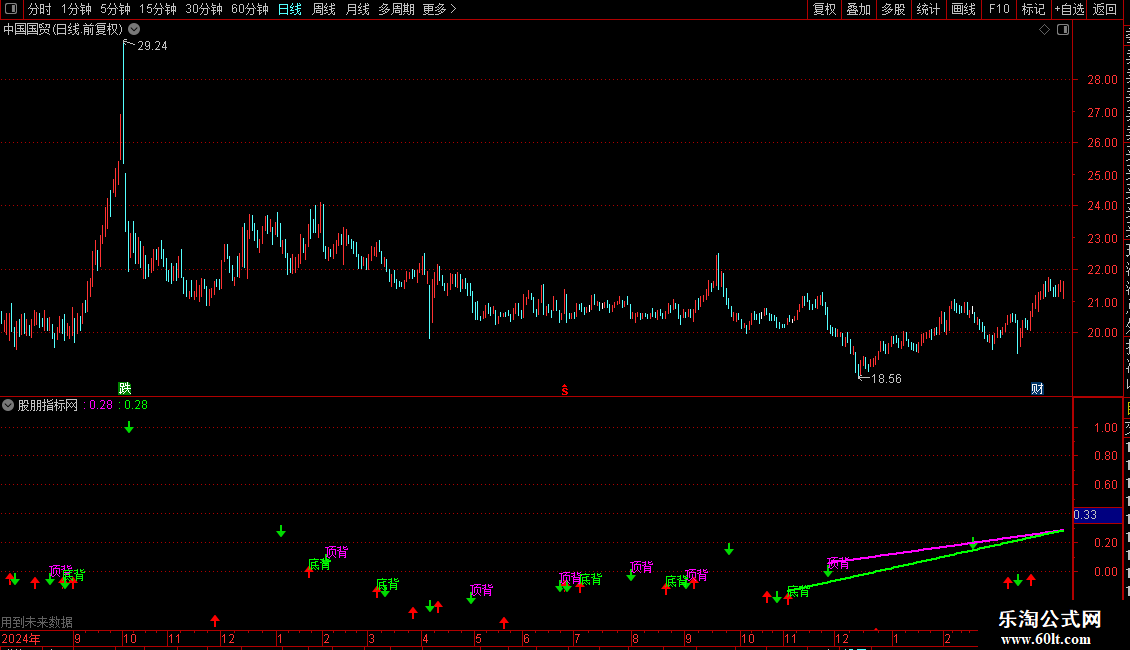Image resolution: width=1130 pixels, height=650 pixels.
Task: Click the 返回 back button
Action: [x=1105, y=9]
